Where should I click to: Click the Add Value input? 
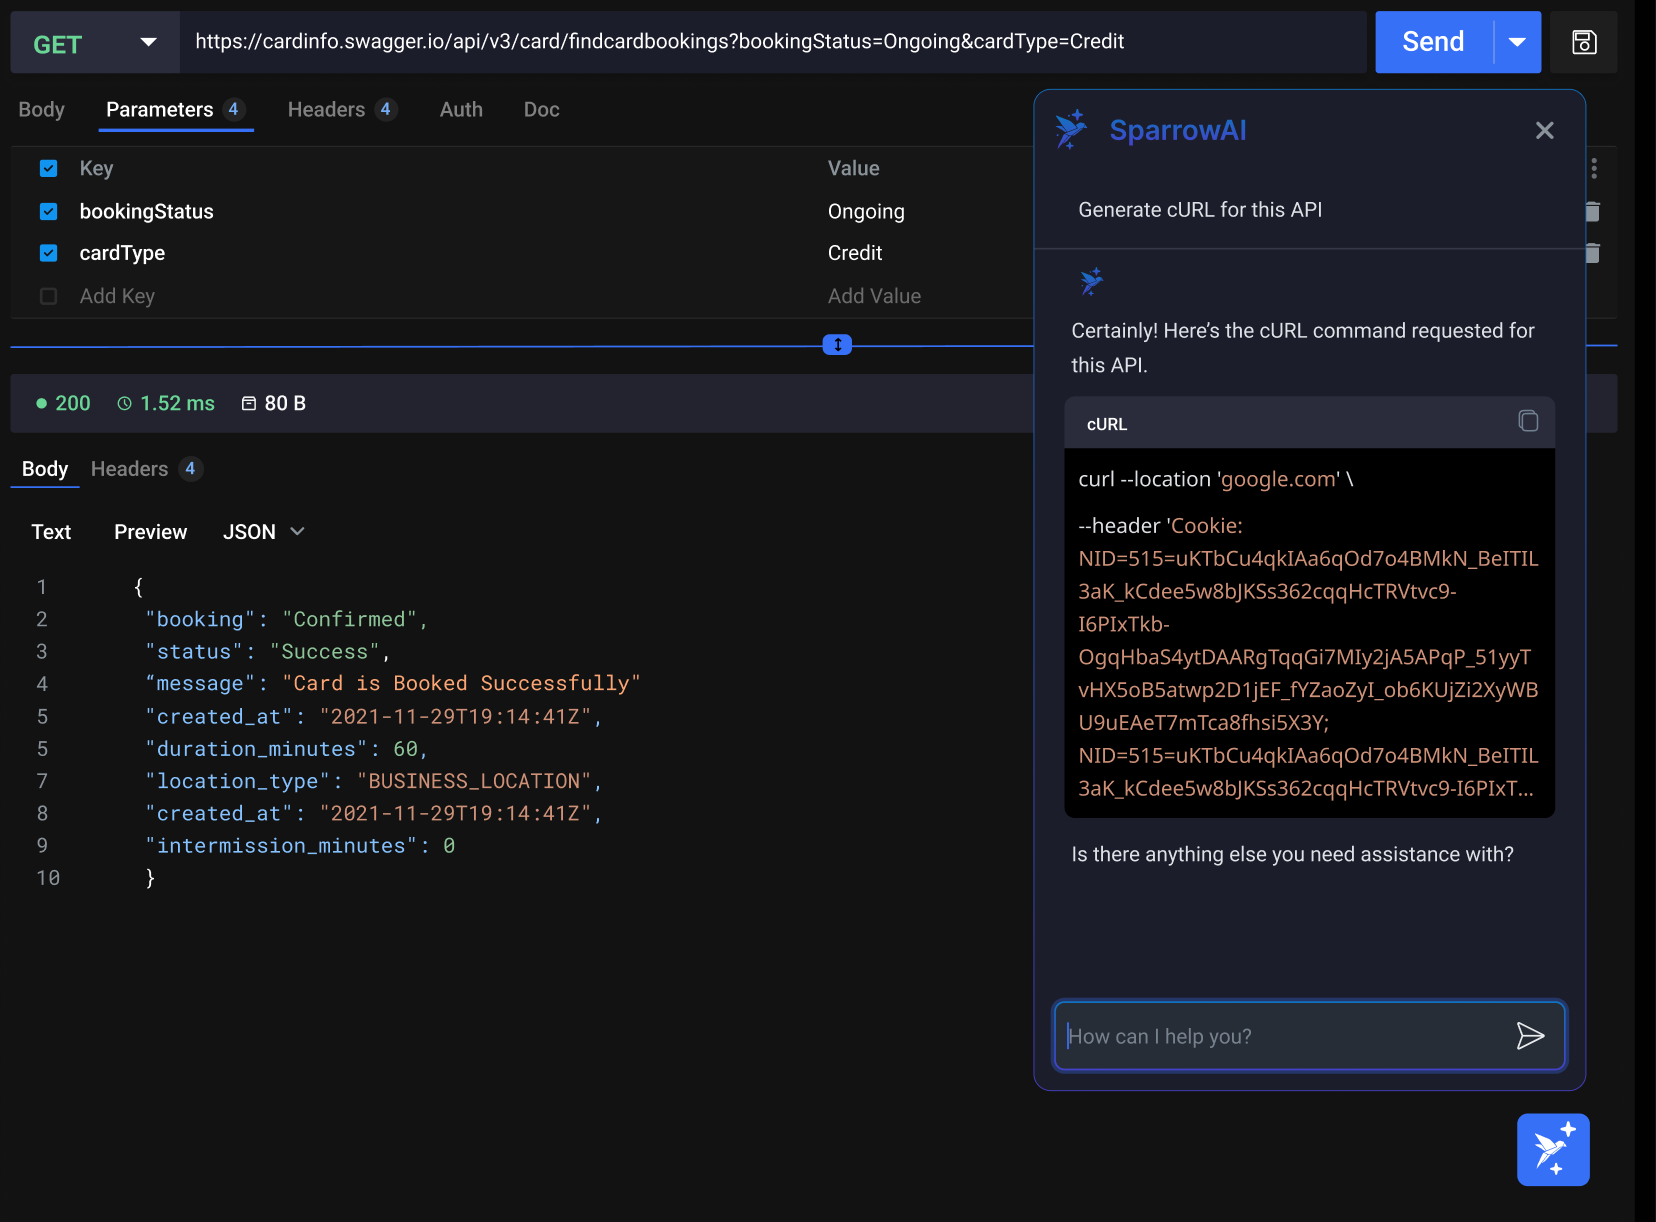pos(874,296)
